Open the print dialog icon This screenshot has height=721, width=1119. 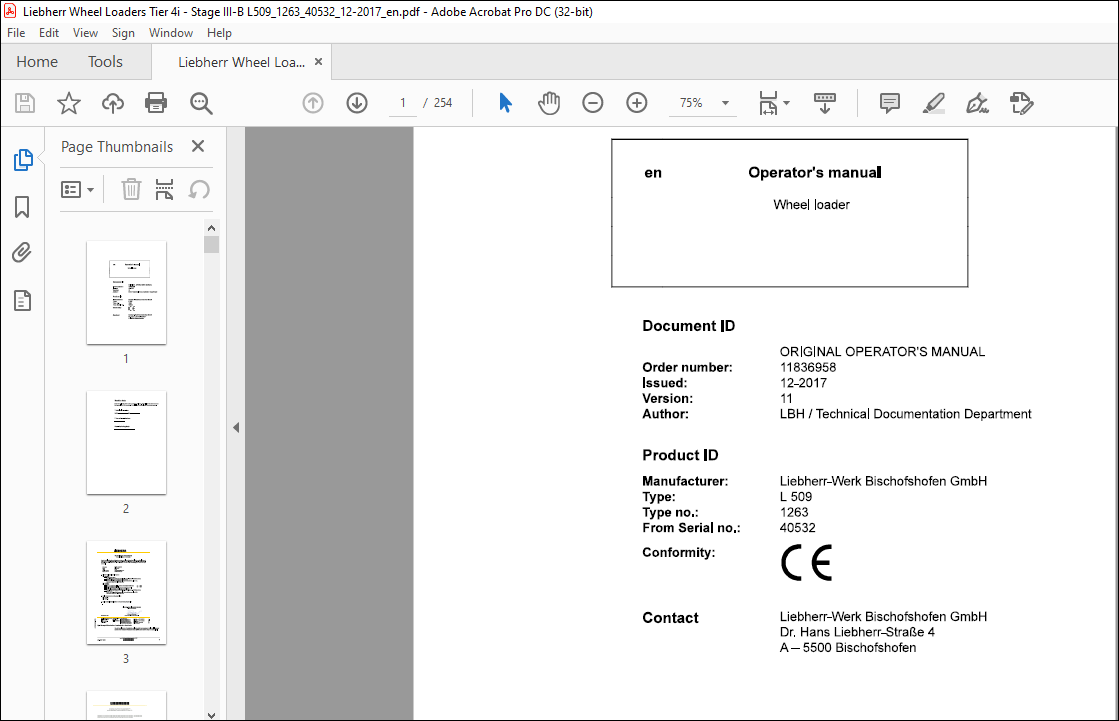156,104
